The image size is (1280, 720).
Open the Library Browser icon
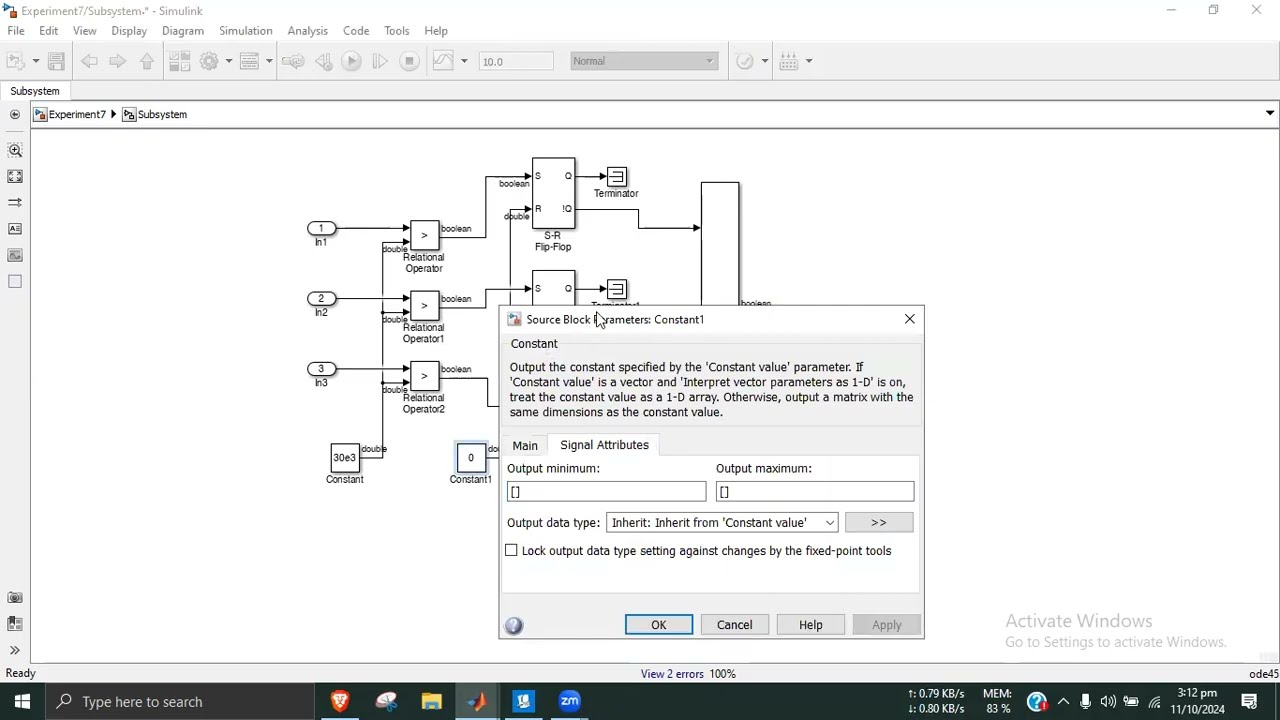coord(180,61)
